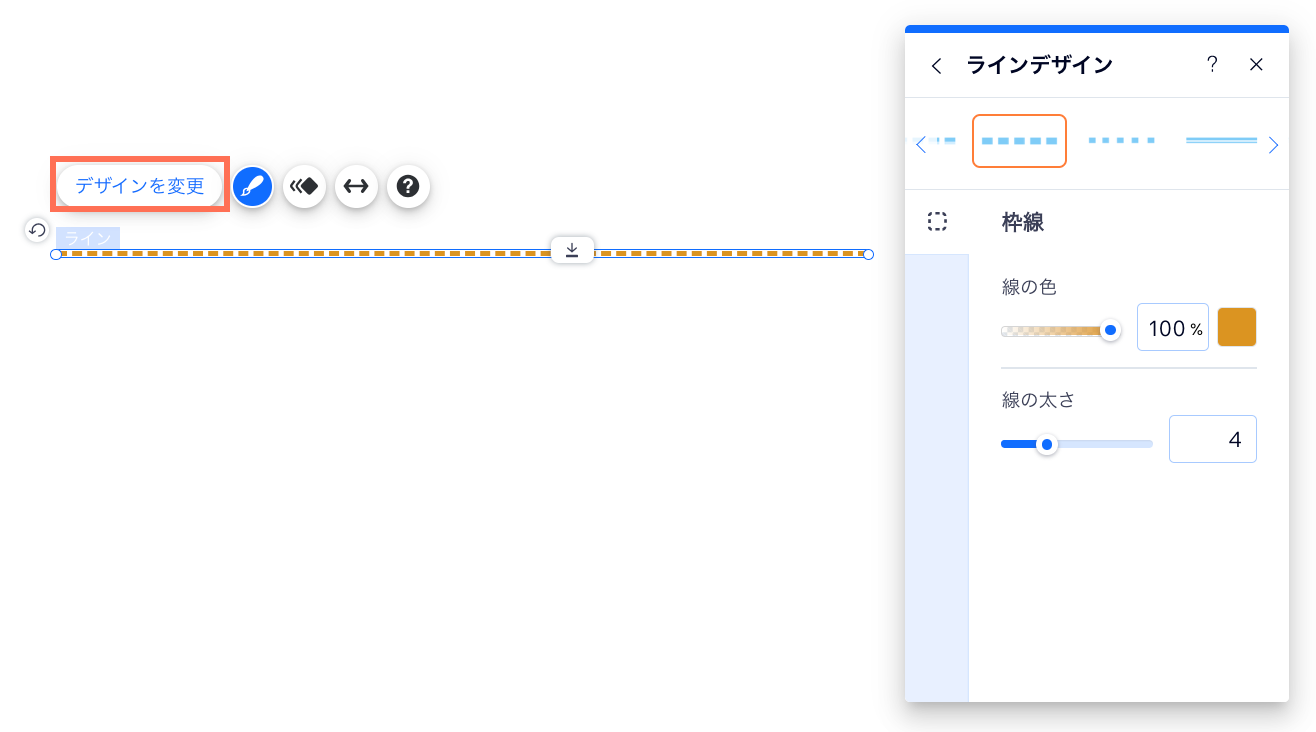The width and height of the screenshot is (1316, 732).
Task: Select the orange dashed line on canvas
Action: coord(462,254)
